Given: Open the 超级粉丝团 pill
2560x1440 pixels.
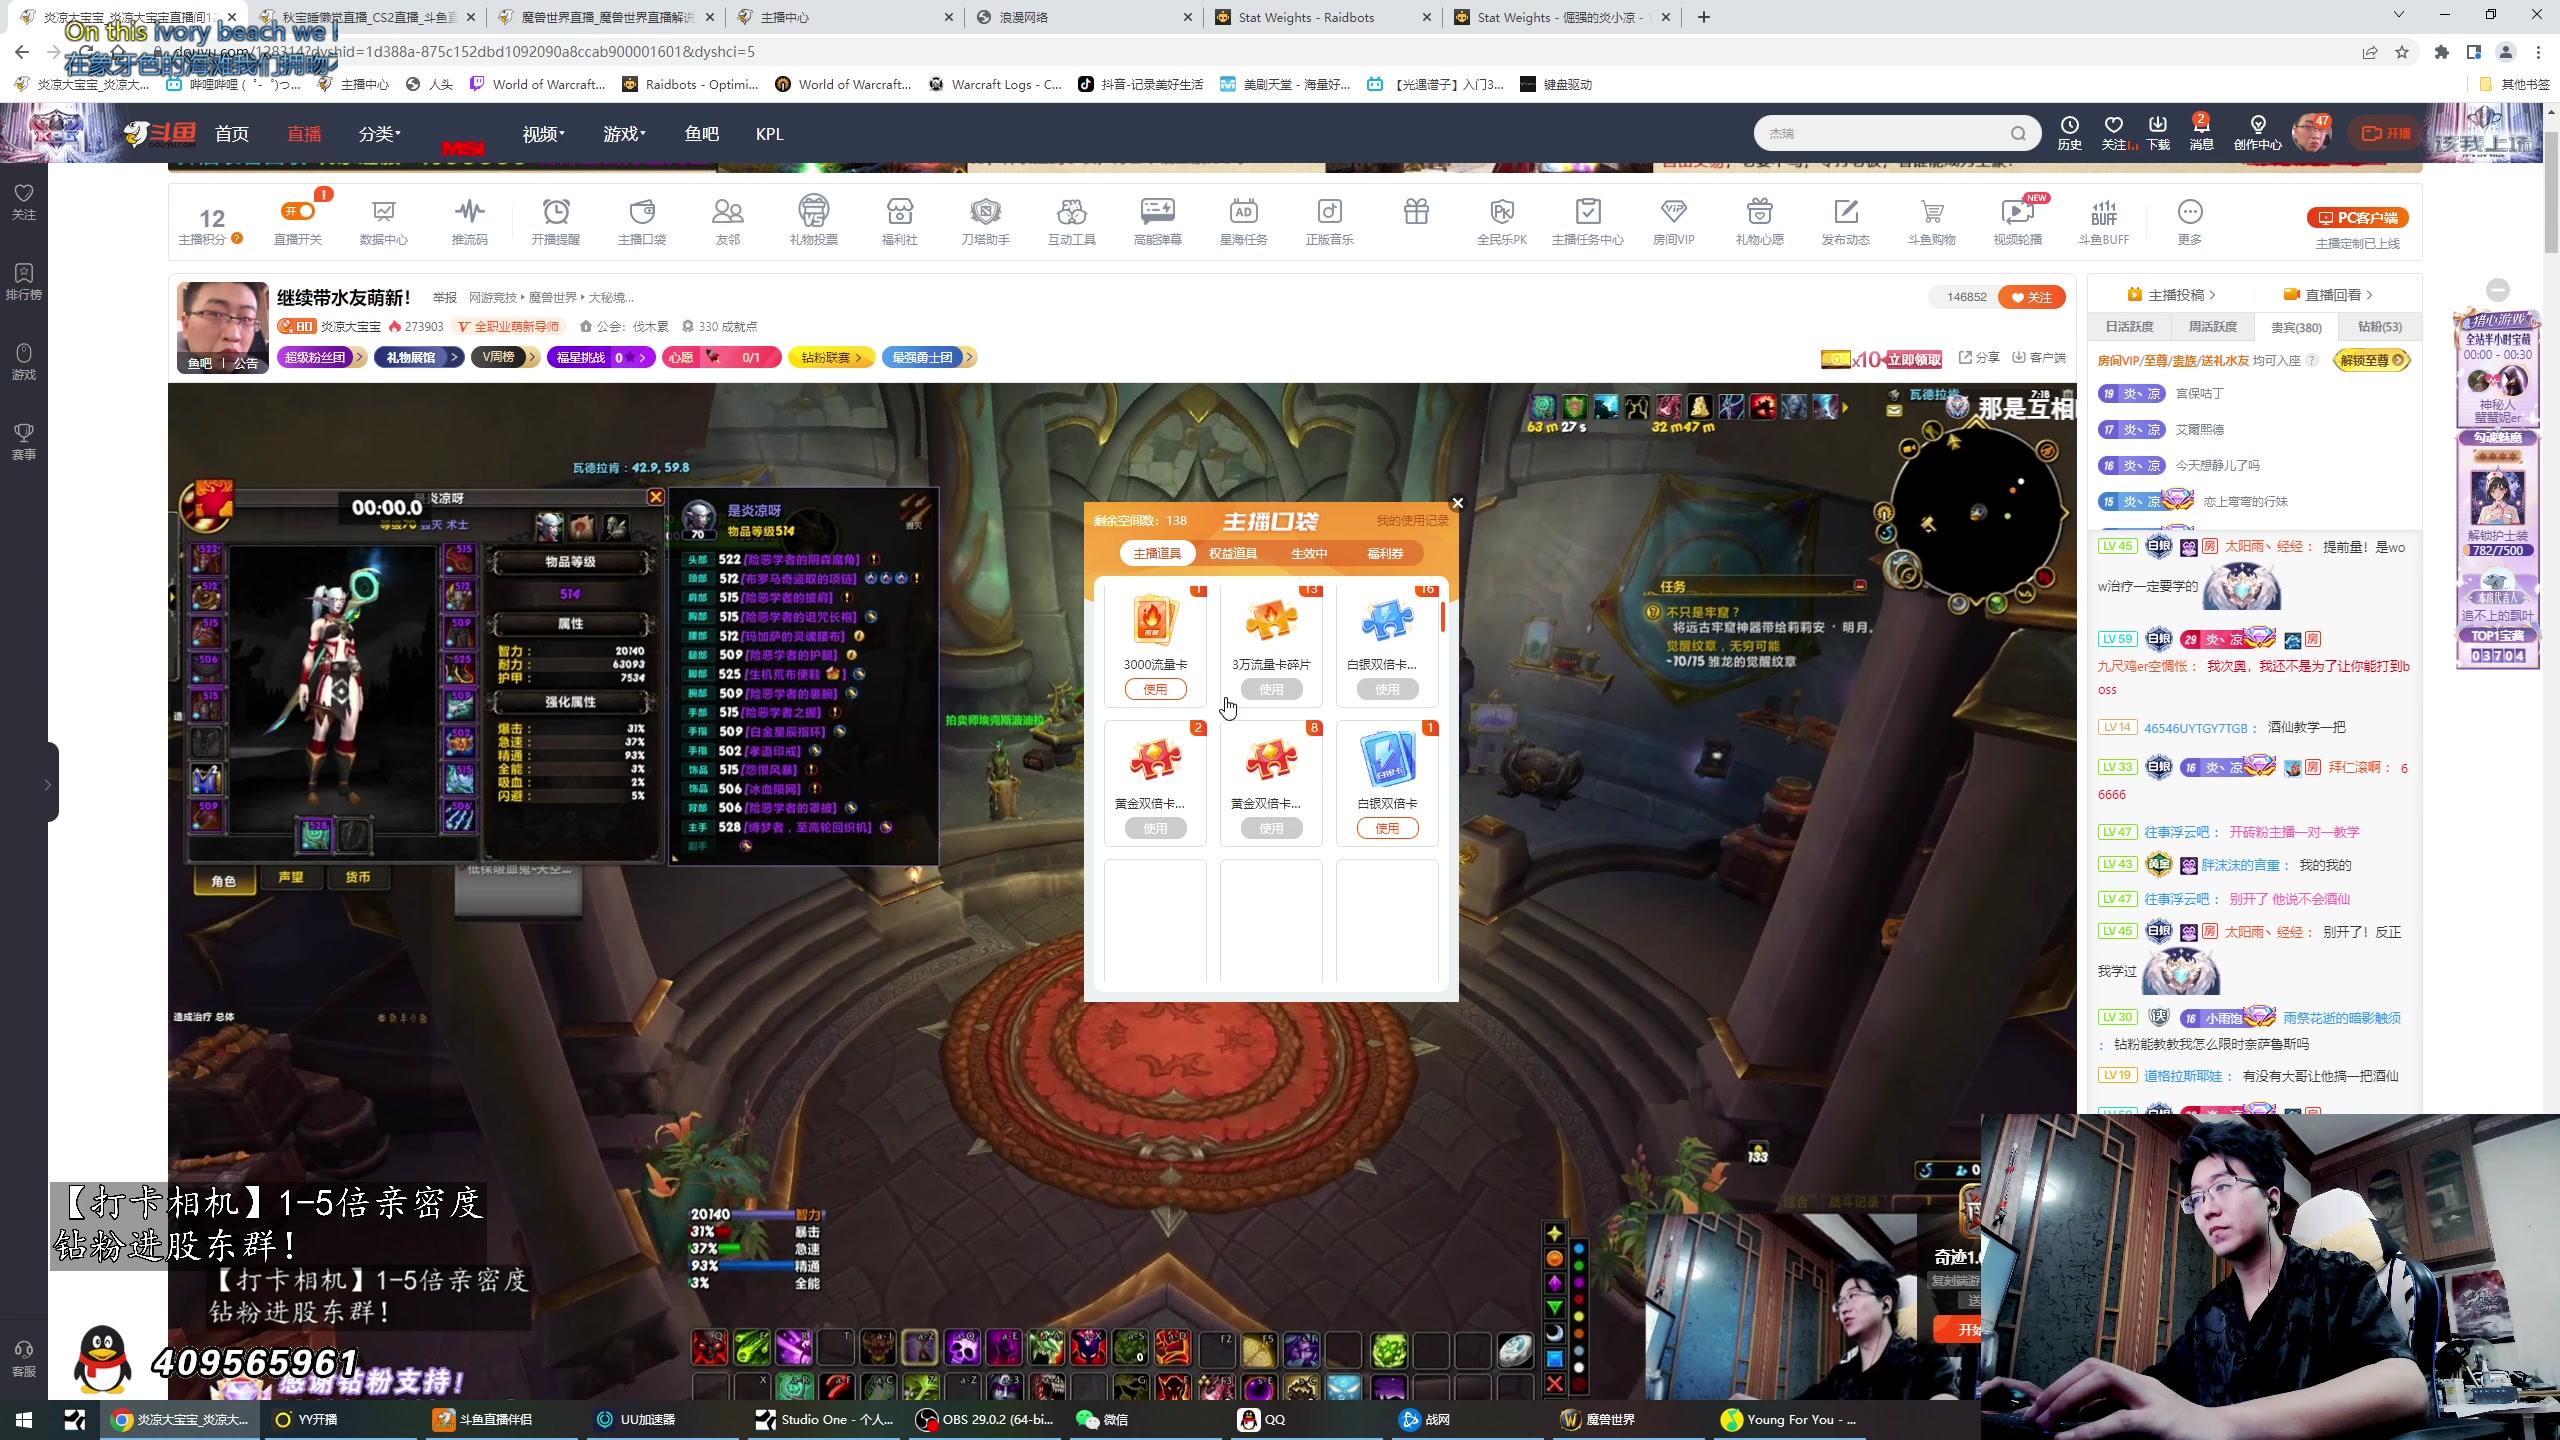Looking at the screenshot, I should pos(322,357).
